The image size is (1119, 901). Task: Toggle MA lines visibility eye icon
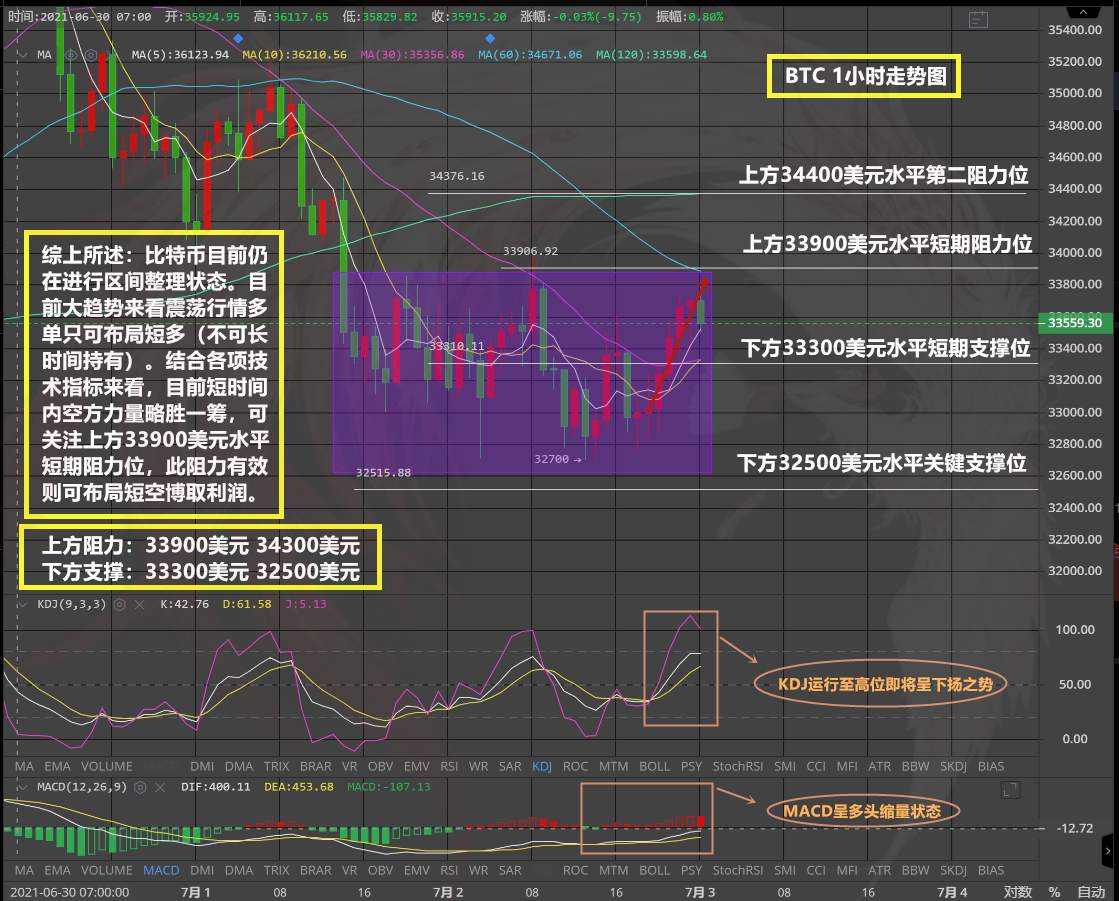click(x=70, y=55)
